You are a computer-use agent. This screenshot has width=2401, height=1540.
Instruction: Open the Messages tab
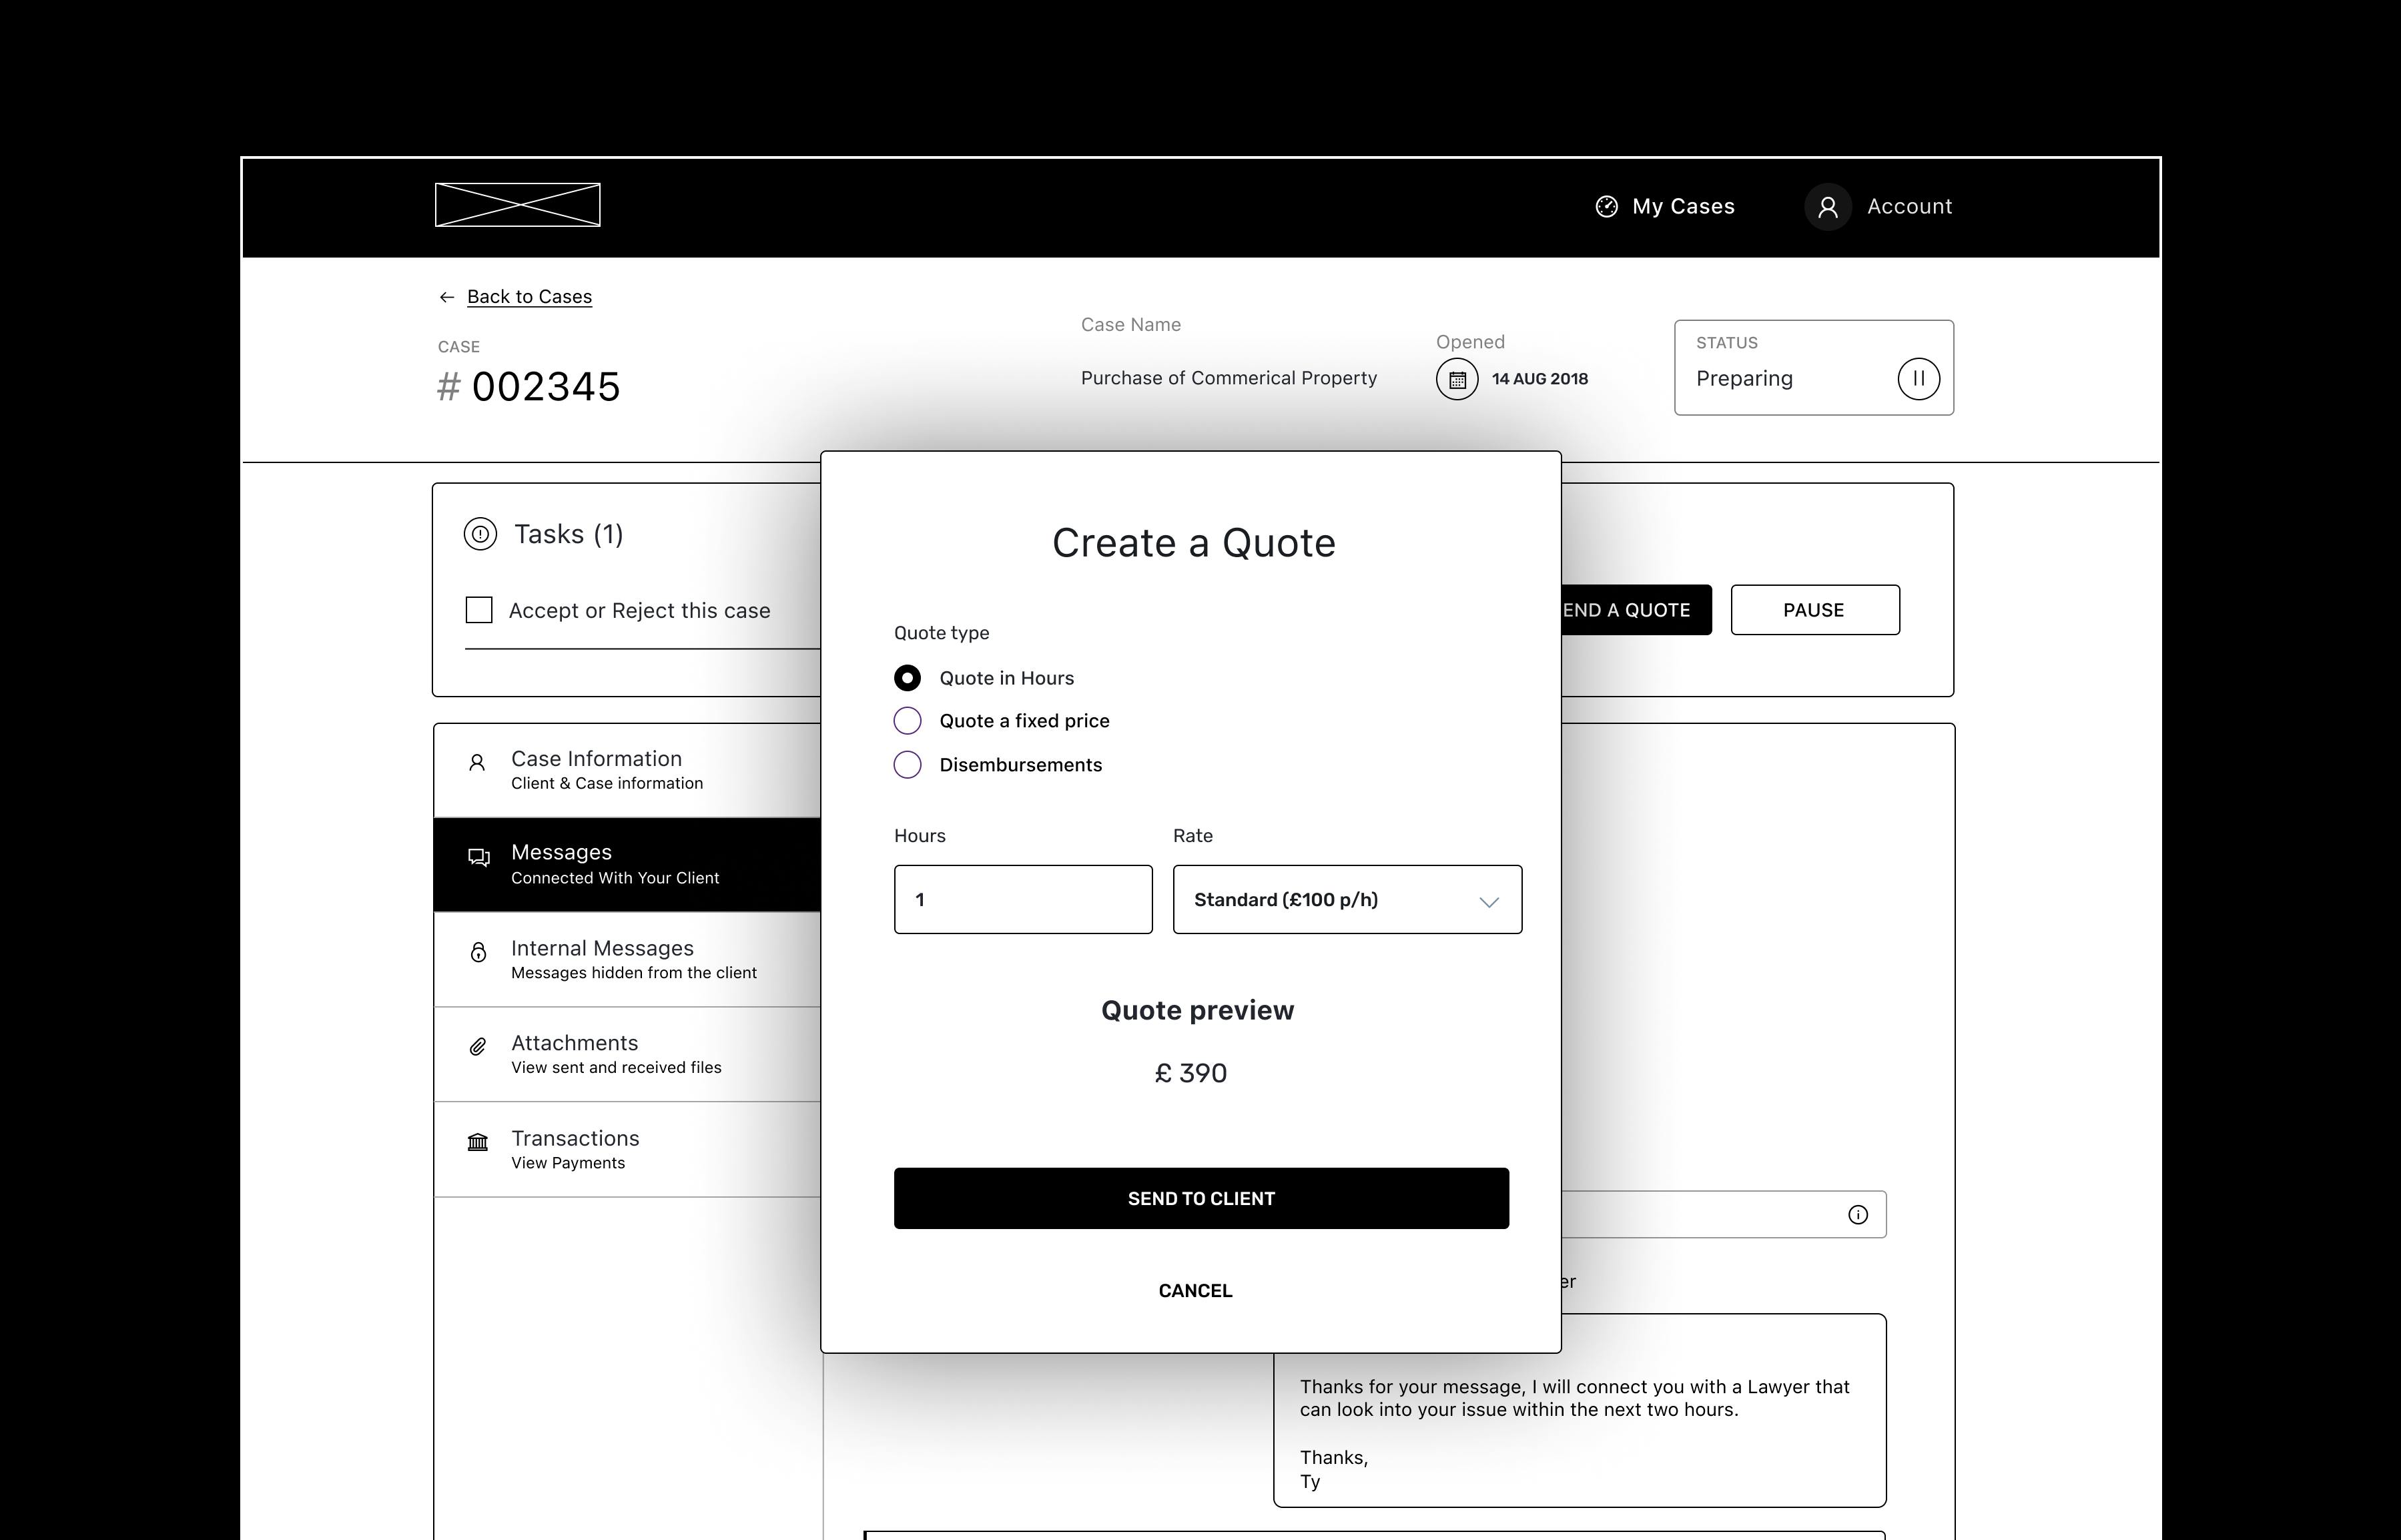tap(627, 865)
